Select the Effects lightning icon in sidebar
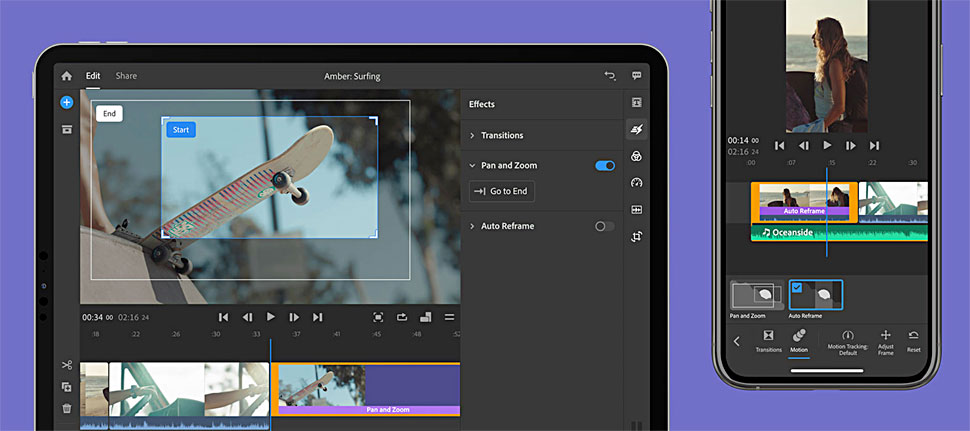This screenshot has height=431, width=970. coord(636,129)
